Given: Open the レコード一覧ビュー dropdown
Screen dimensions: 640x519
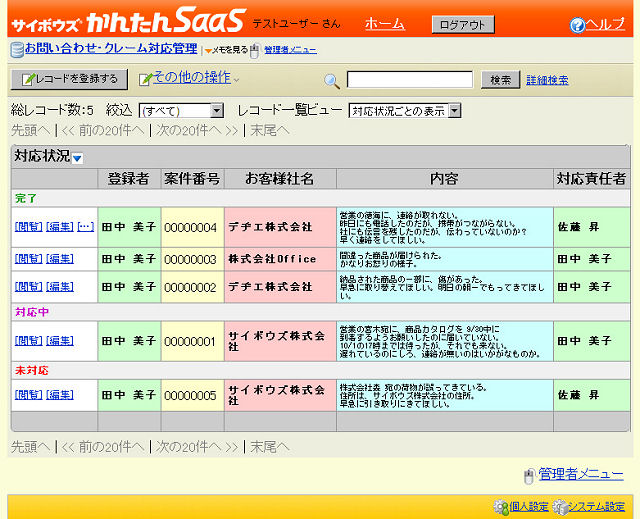Looking at the screenshot, I should point(405,111).
